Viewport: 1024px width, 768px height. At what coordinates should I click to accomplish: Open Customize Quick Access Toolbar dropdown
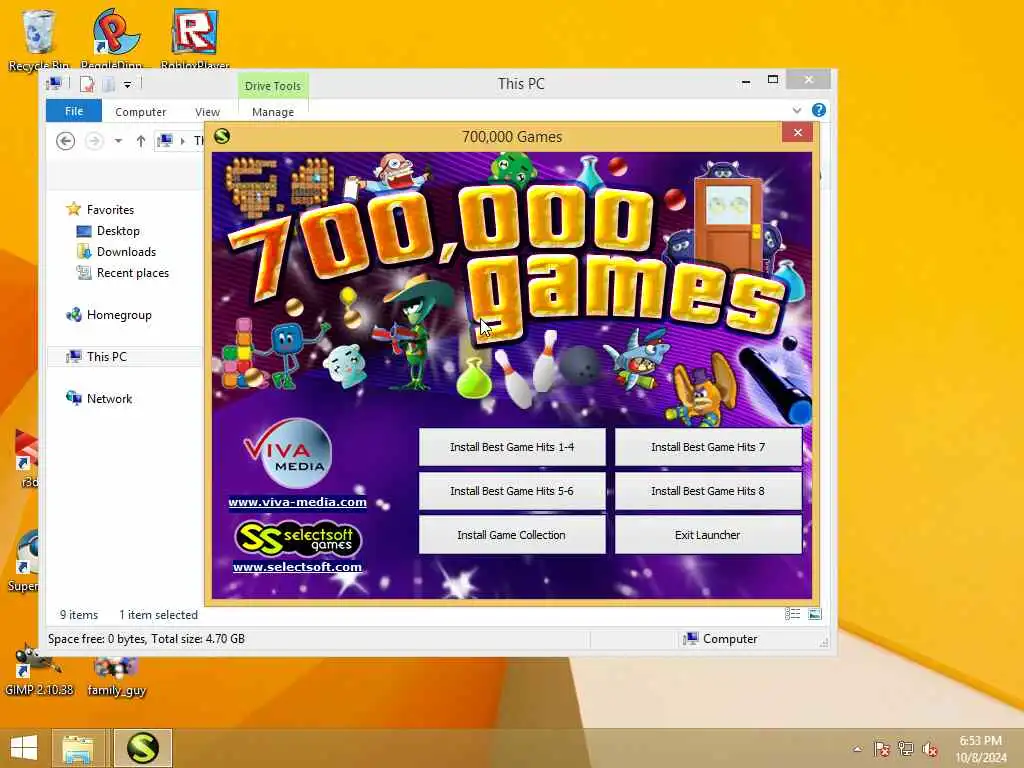click(x=127, y=84)
